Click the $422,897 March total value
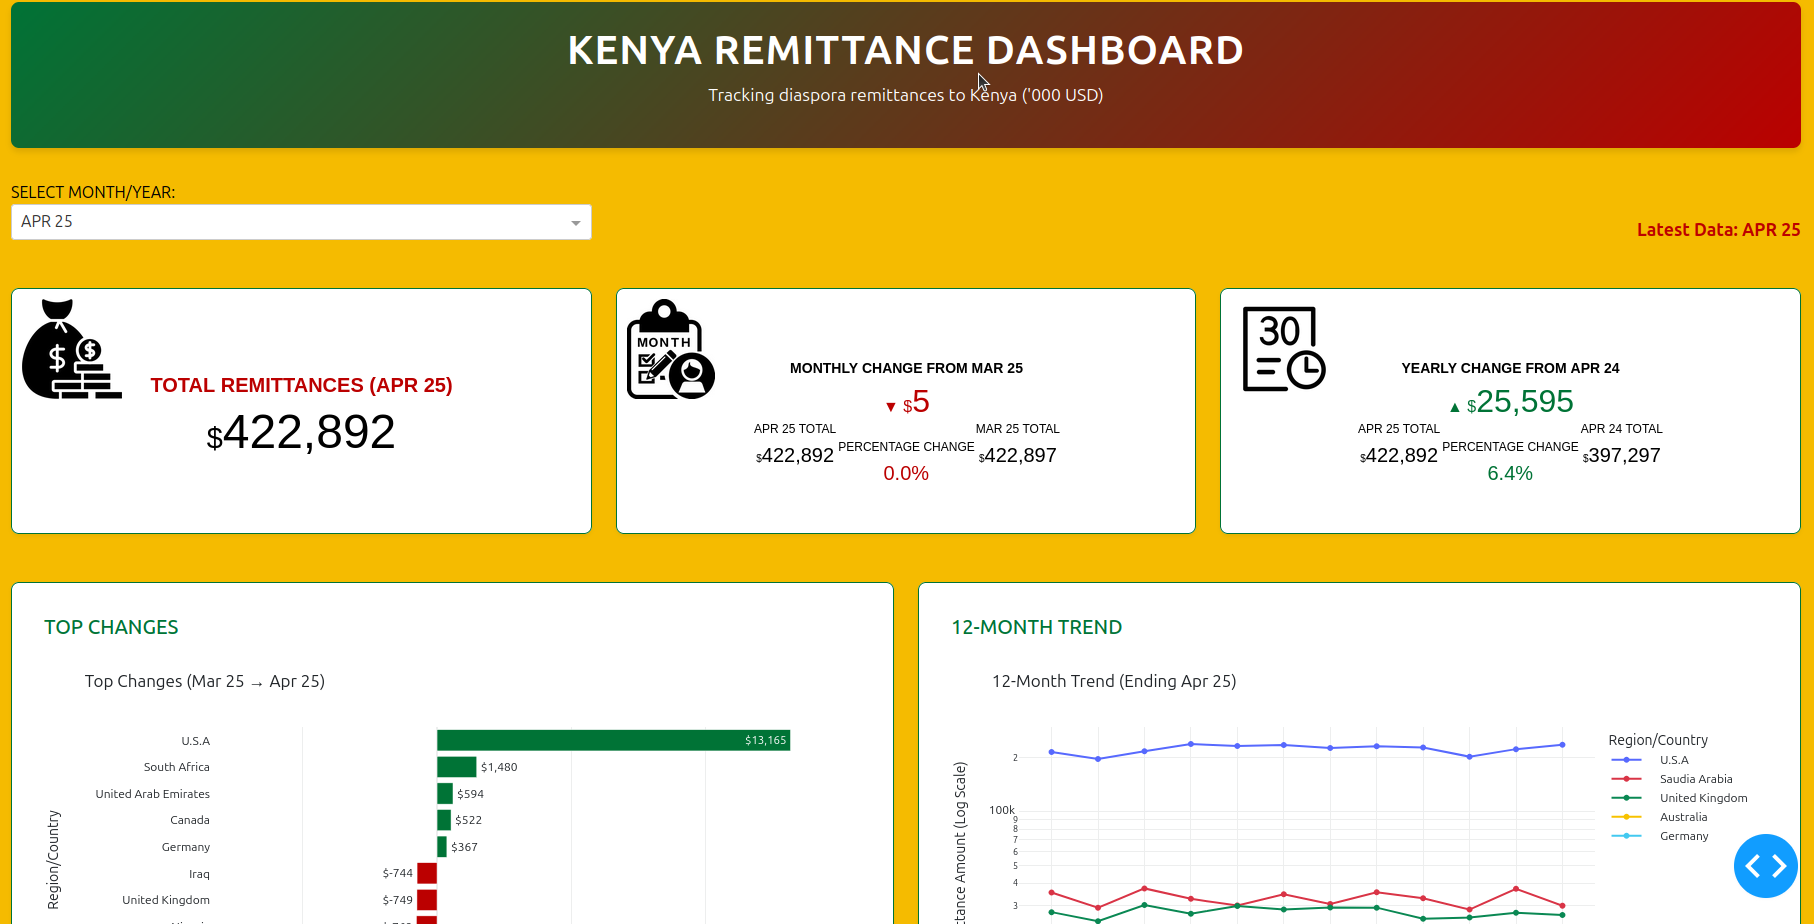This screenshot has height=924, width=1814. tap(1017, 456)
